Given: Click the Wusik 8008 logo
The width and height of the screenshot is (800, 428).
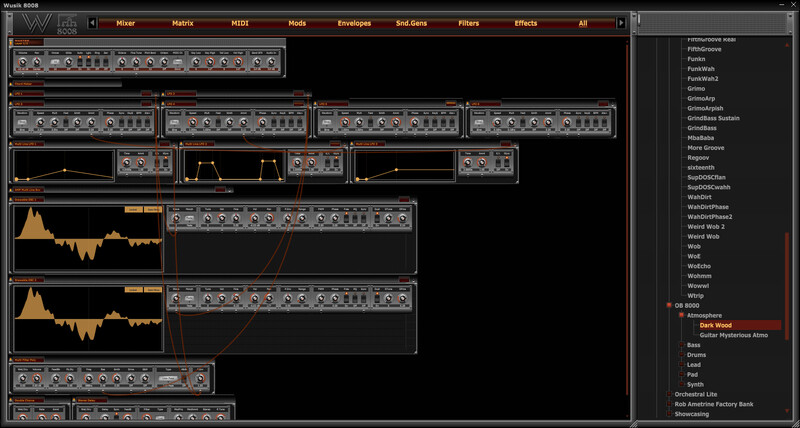Looking at the screenshot, I should (x=45, y=23).
